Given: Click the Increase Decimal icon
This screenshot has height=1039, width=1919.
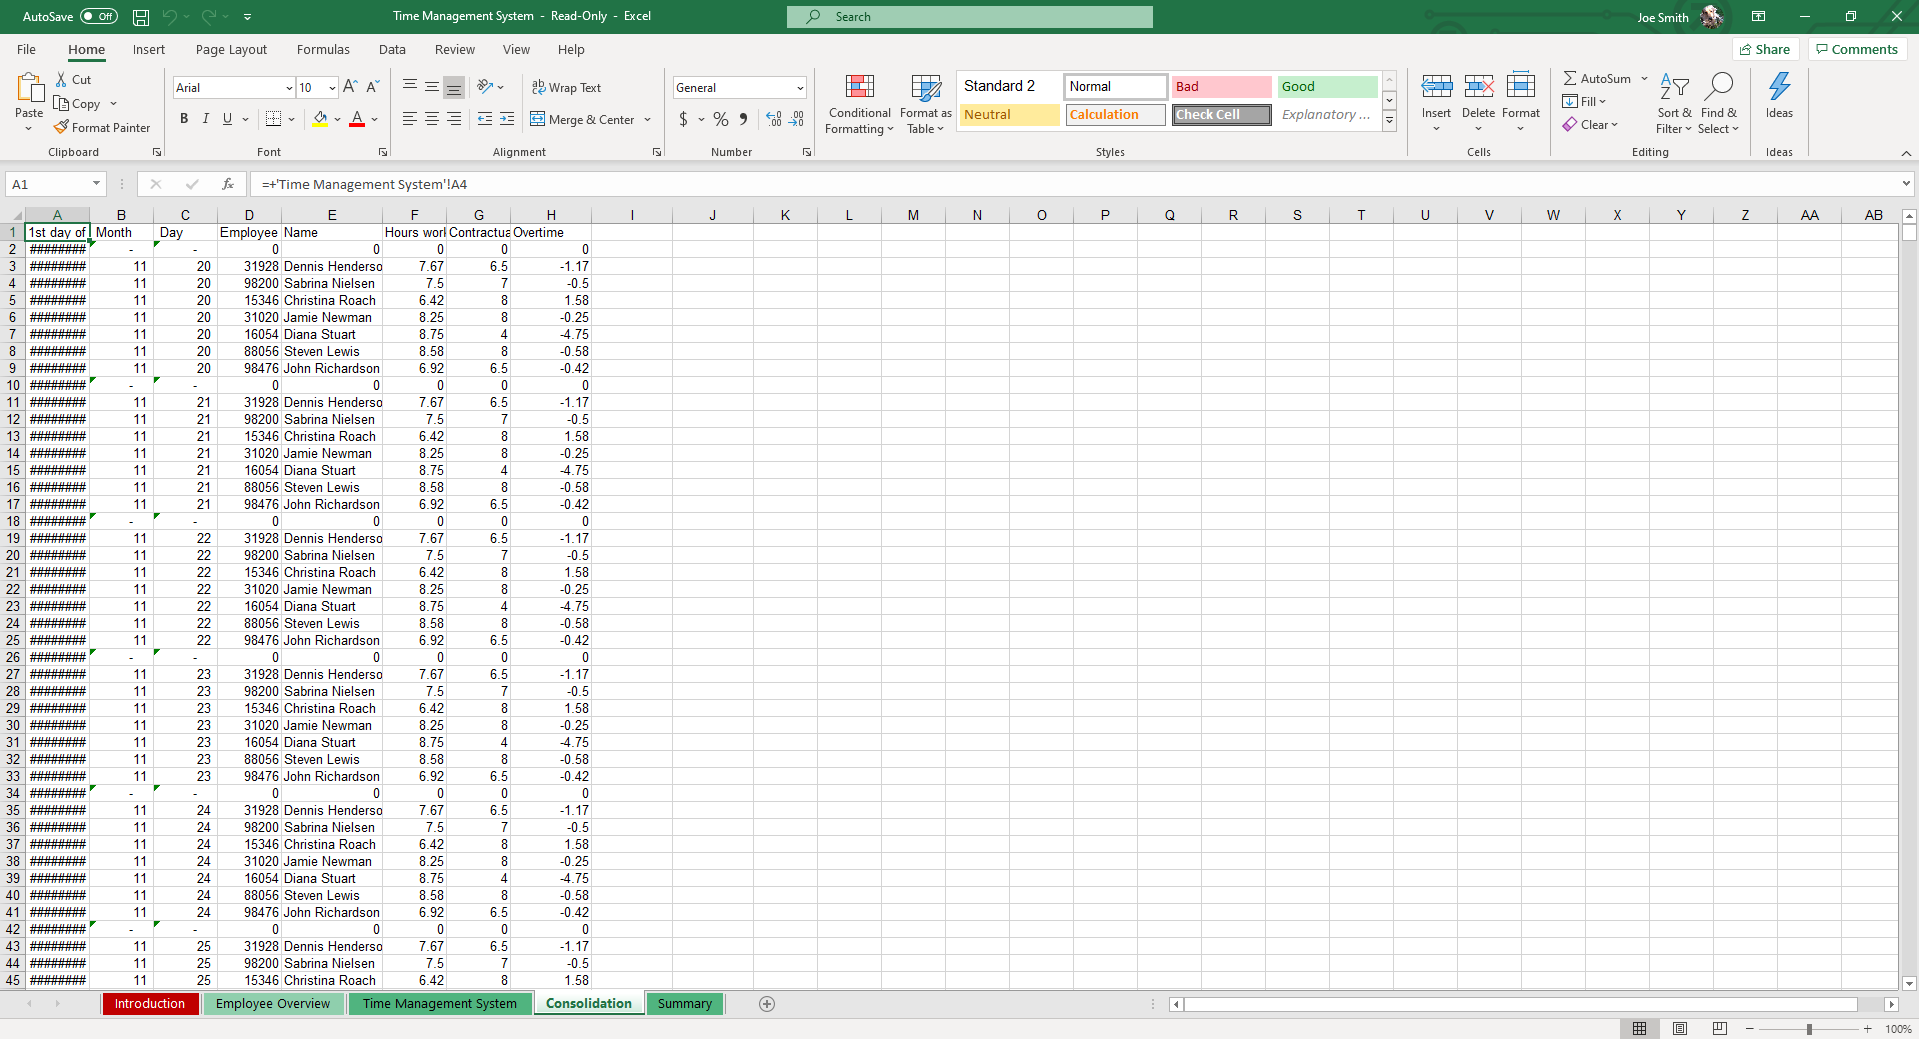Looking at the screenshot, I should point(774,119).
